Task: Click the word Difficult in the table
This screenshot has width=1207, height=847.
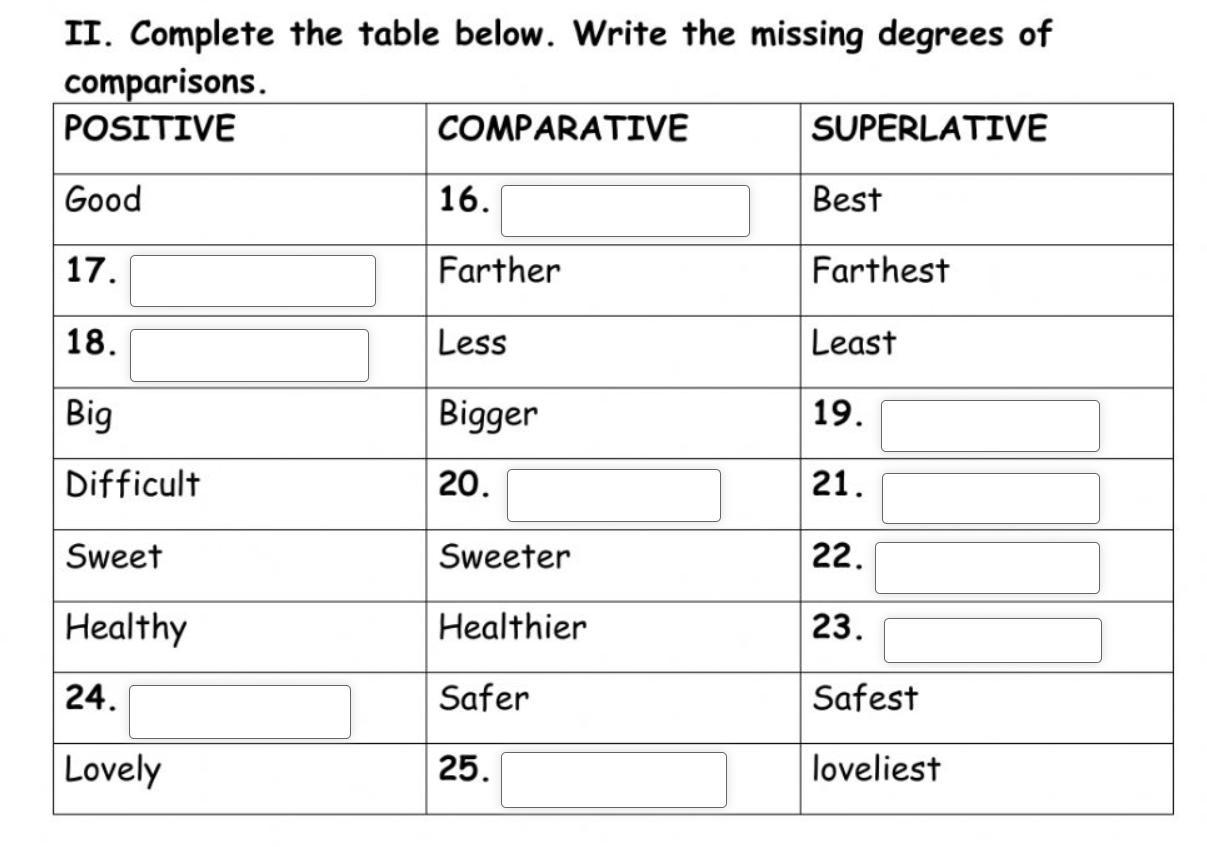Action: [133, 485]
